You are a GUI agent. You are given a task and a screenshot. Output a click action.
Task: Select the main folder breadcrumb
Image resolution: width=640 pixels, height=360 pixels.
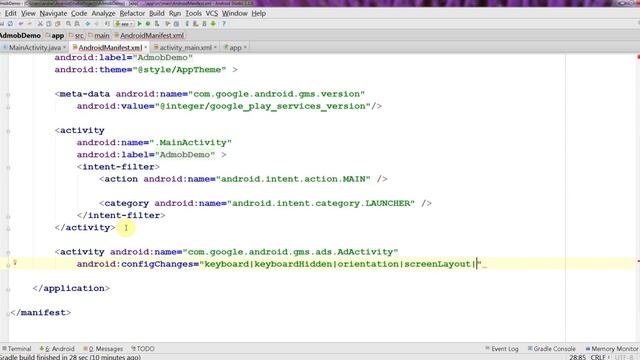[x=99, y=36]
